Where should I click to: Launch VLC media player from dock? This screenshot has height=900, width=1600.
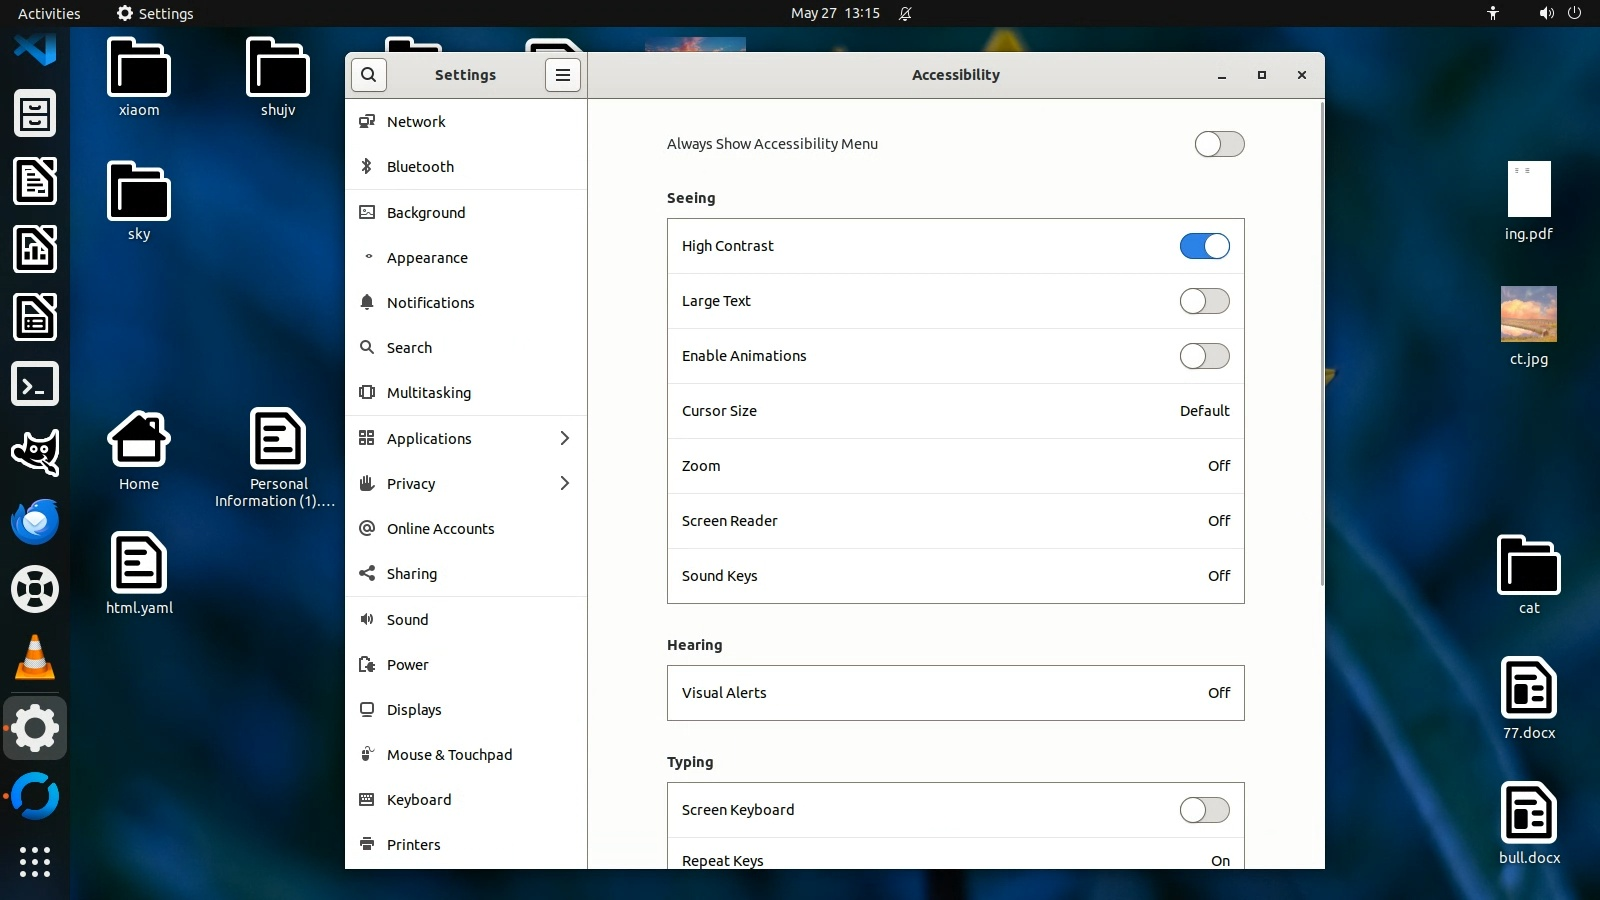point(35,658)
